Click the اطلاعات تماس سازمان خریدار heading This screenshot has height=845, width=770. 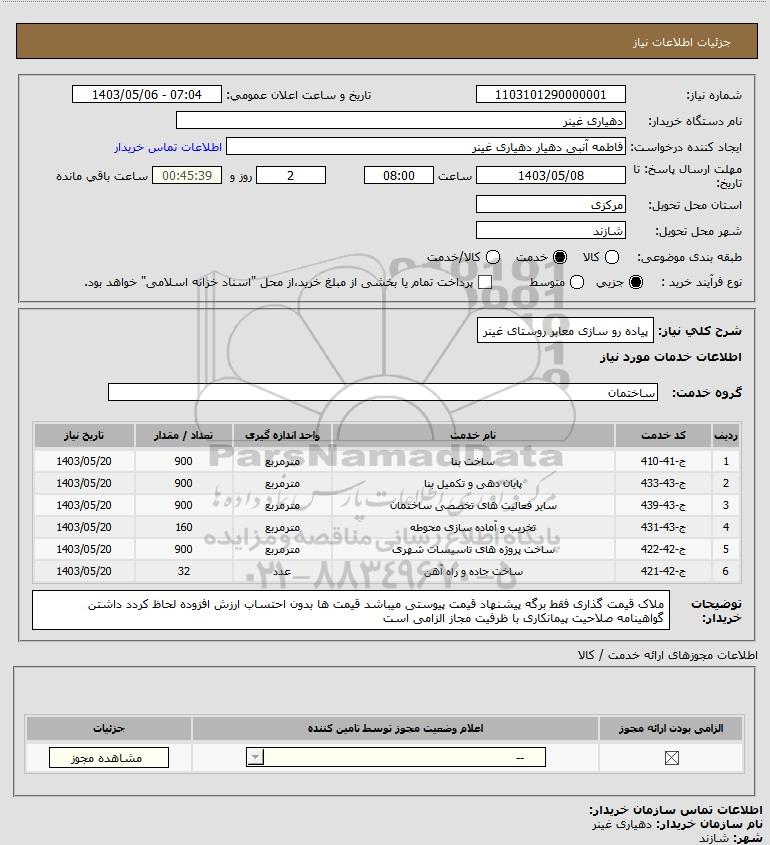click(x=676, y=810)
